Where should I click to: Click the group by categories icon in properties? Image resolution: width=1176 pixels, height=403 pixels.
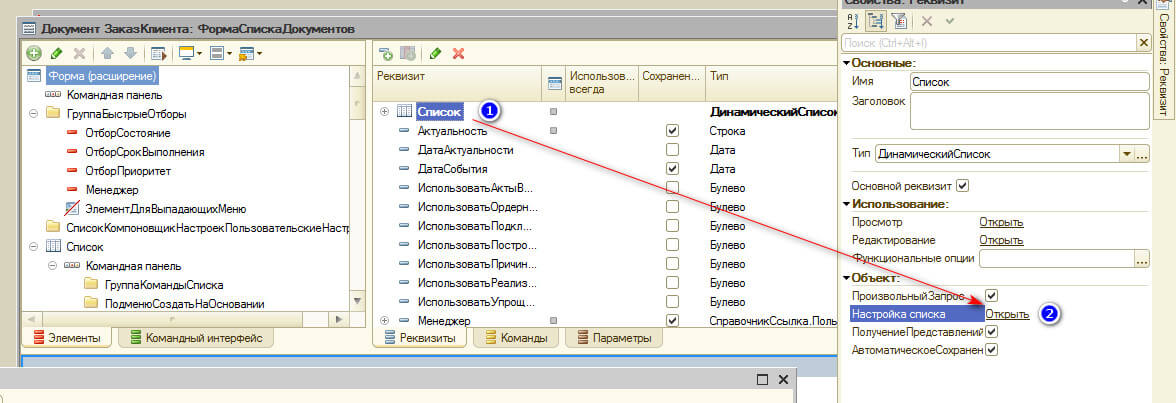click(876, 21)
